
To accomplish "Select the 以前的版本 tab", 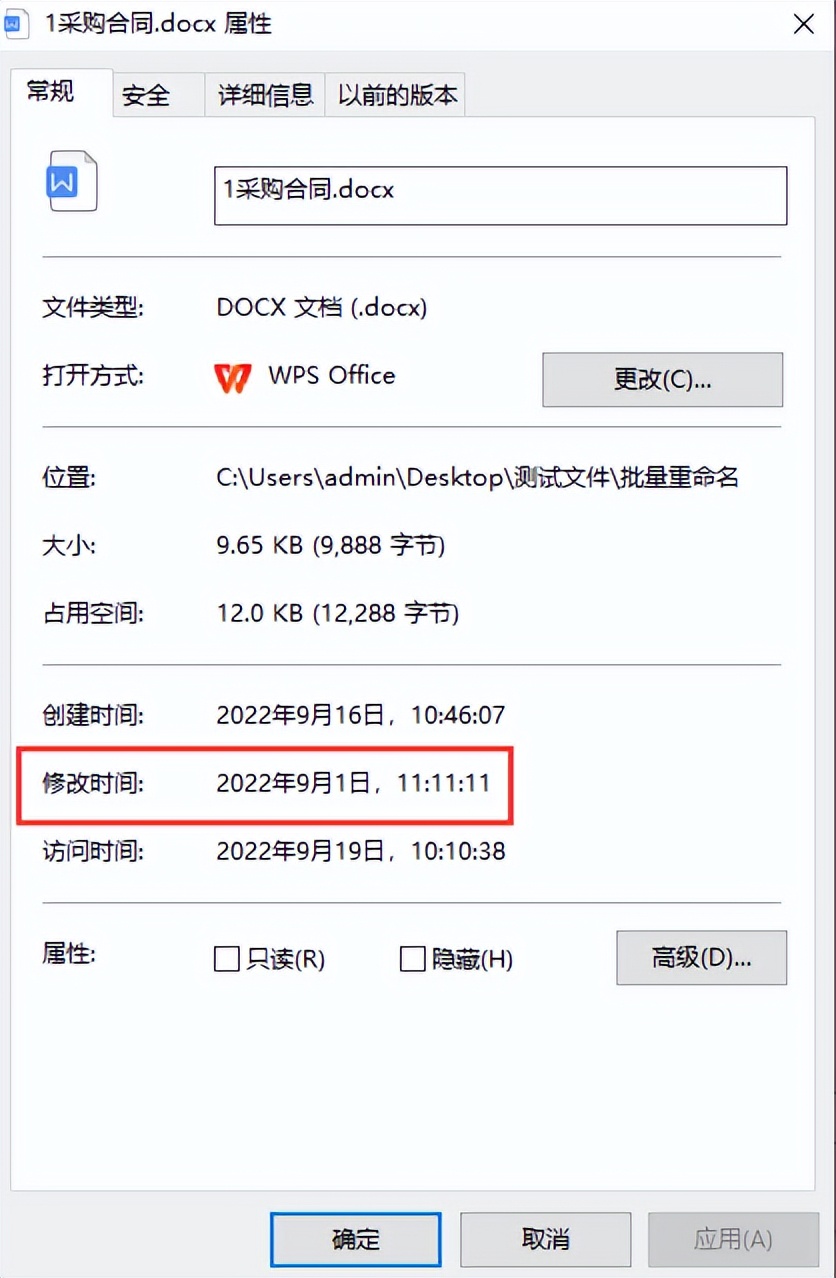I will point(397,95).
